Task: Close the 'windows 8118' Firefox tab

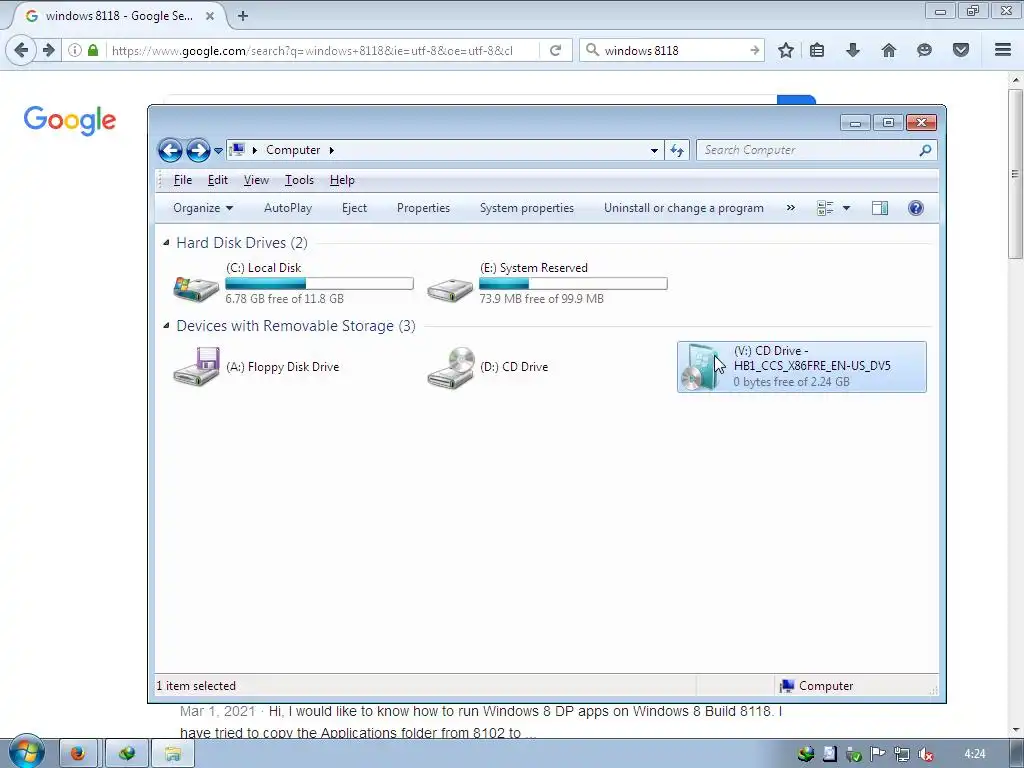Action: tap(210, 16)
